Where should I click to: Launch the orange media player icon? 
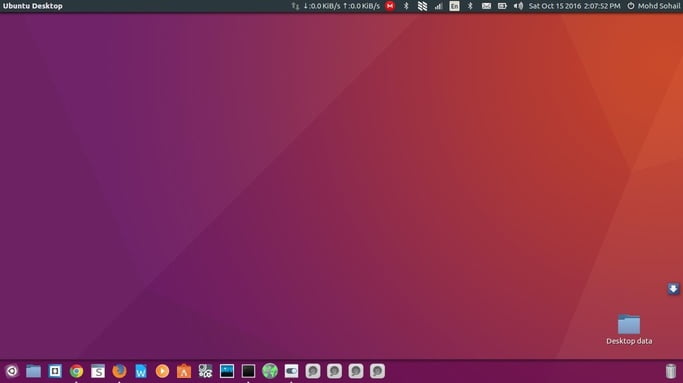[x=162, y=371]
